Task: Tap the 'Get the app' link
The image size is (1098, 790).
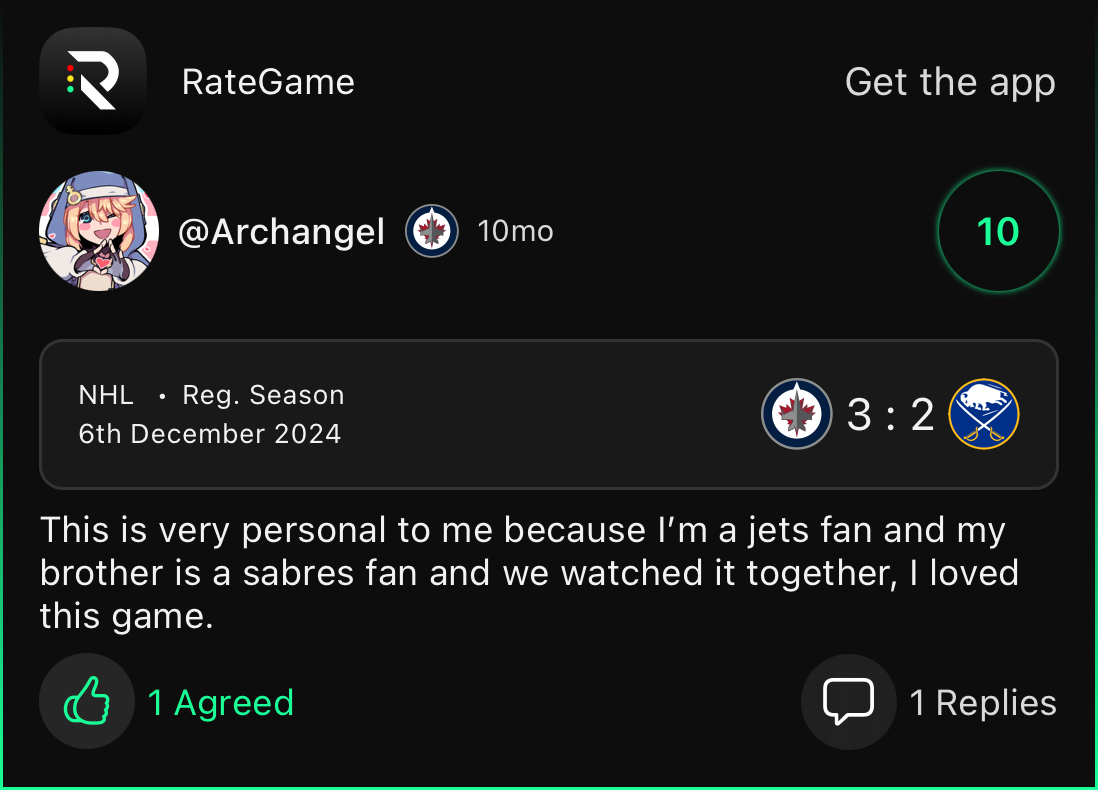Action: coord(949,82)
